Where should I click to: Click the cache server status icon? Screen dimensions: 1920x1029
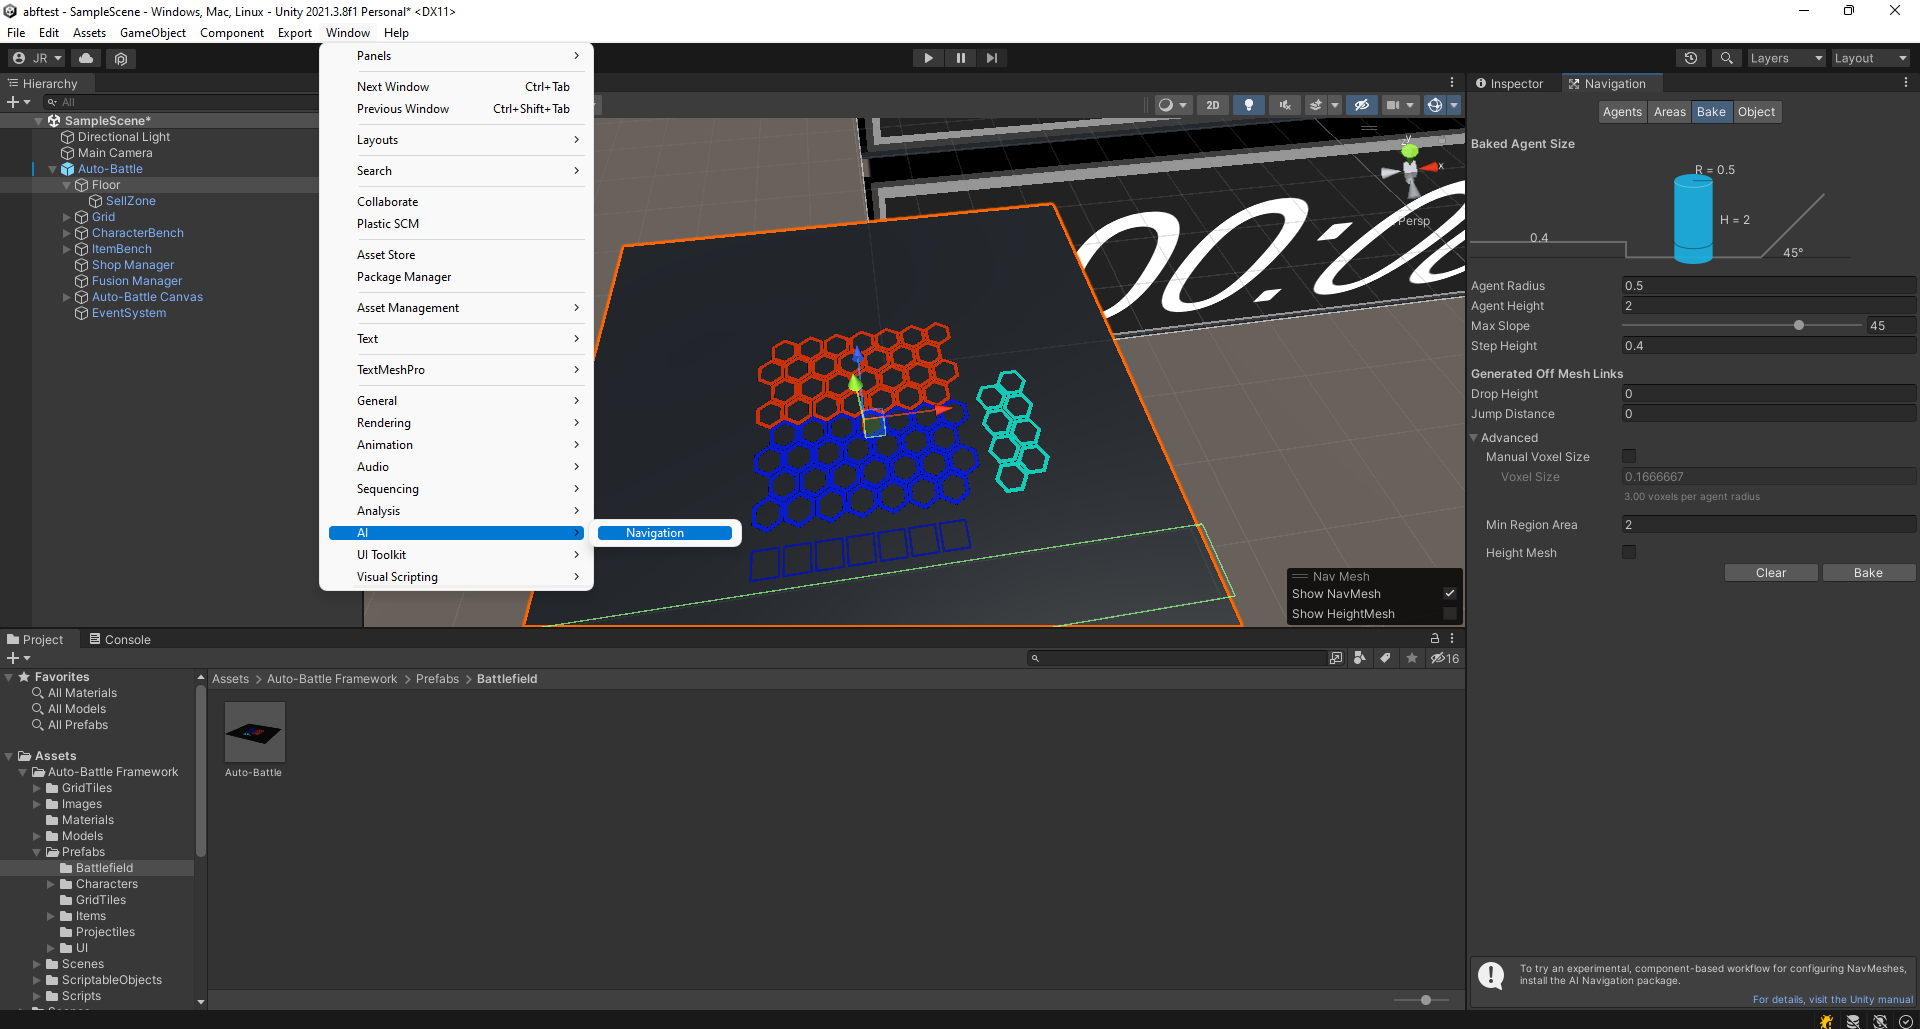tap(1853, 1021)
